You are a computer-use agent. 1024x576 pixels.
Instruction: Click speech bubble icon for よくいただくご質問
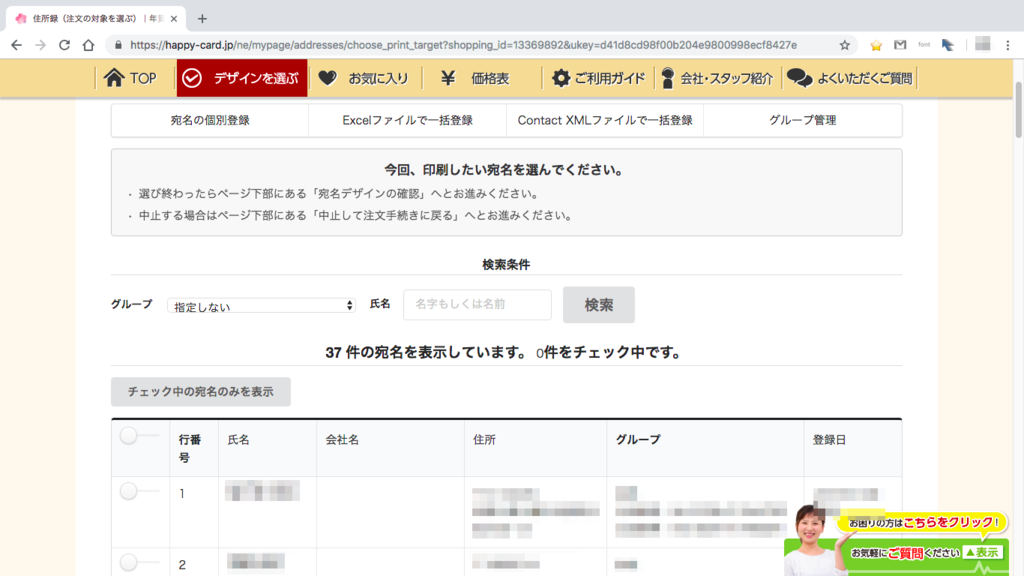(799, 78)
